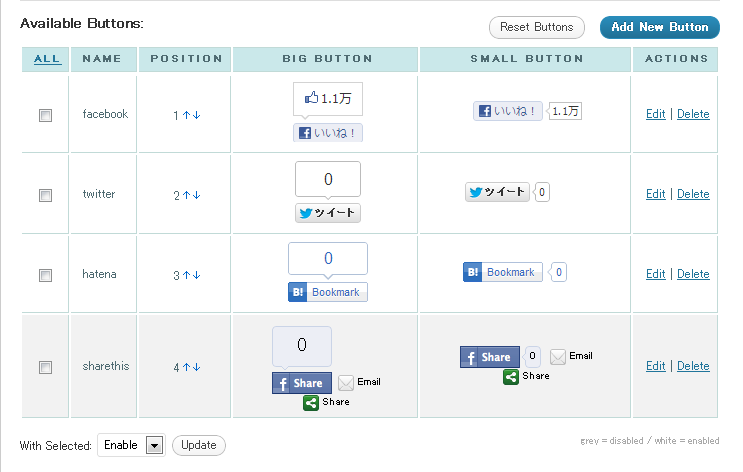The height and width of the screenshot is (472, 743).
Task: Move hatena position down with arrow
Action: click(x=197, y=275)
